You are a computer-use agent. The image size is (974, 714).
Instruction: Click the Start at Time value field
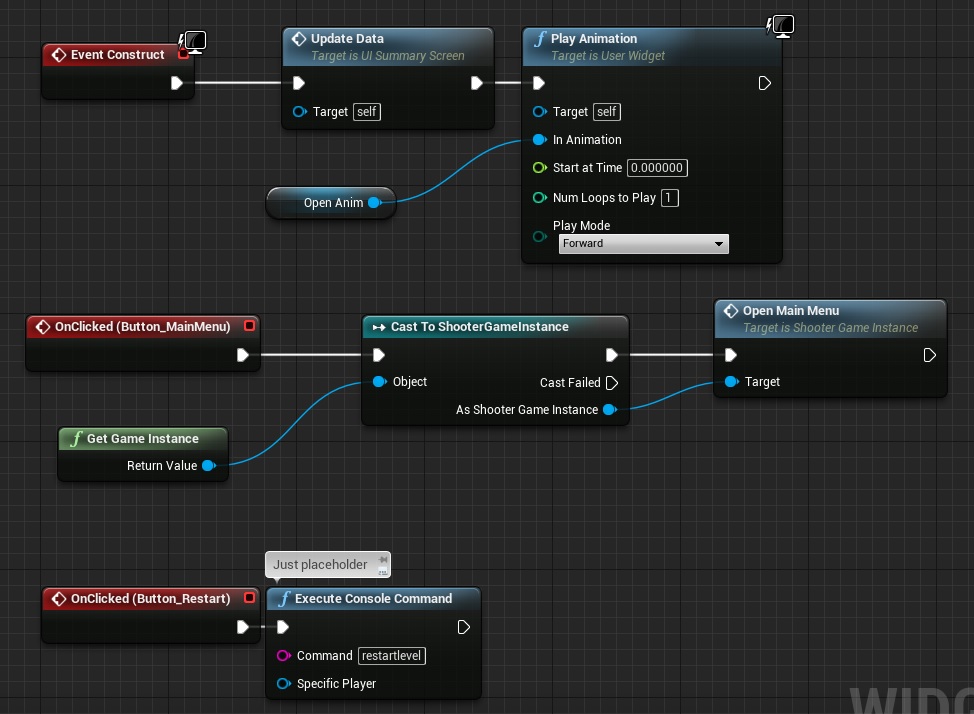click(657, 168)
